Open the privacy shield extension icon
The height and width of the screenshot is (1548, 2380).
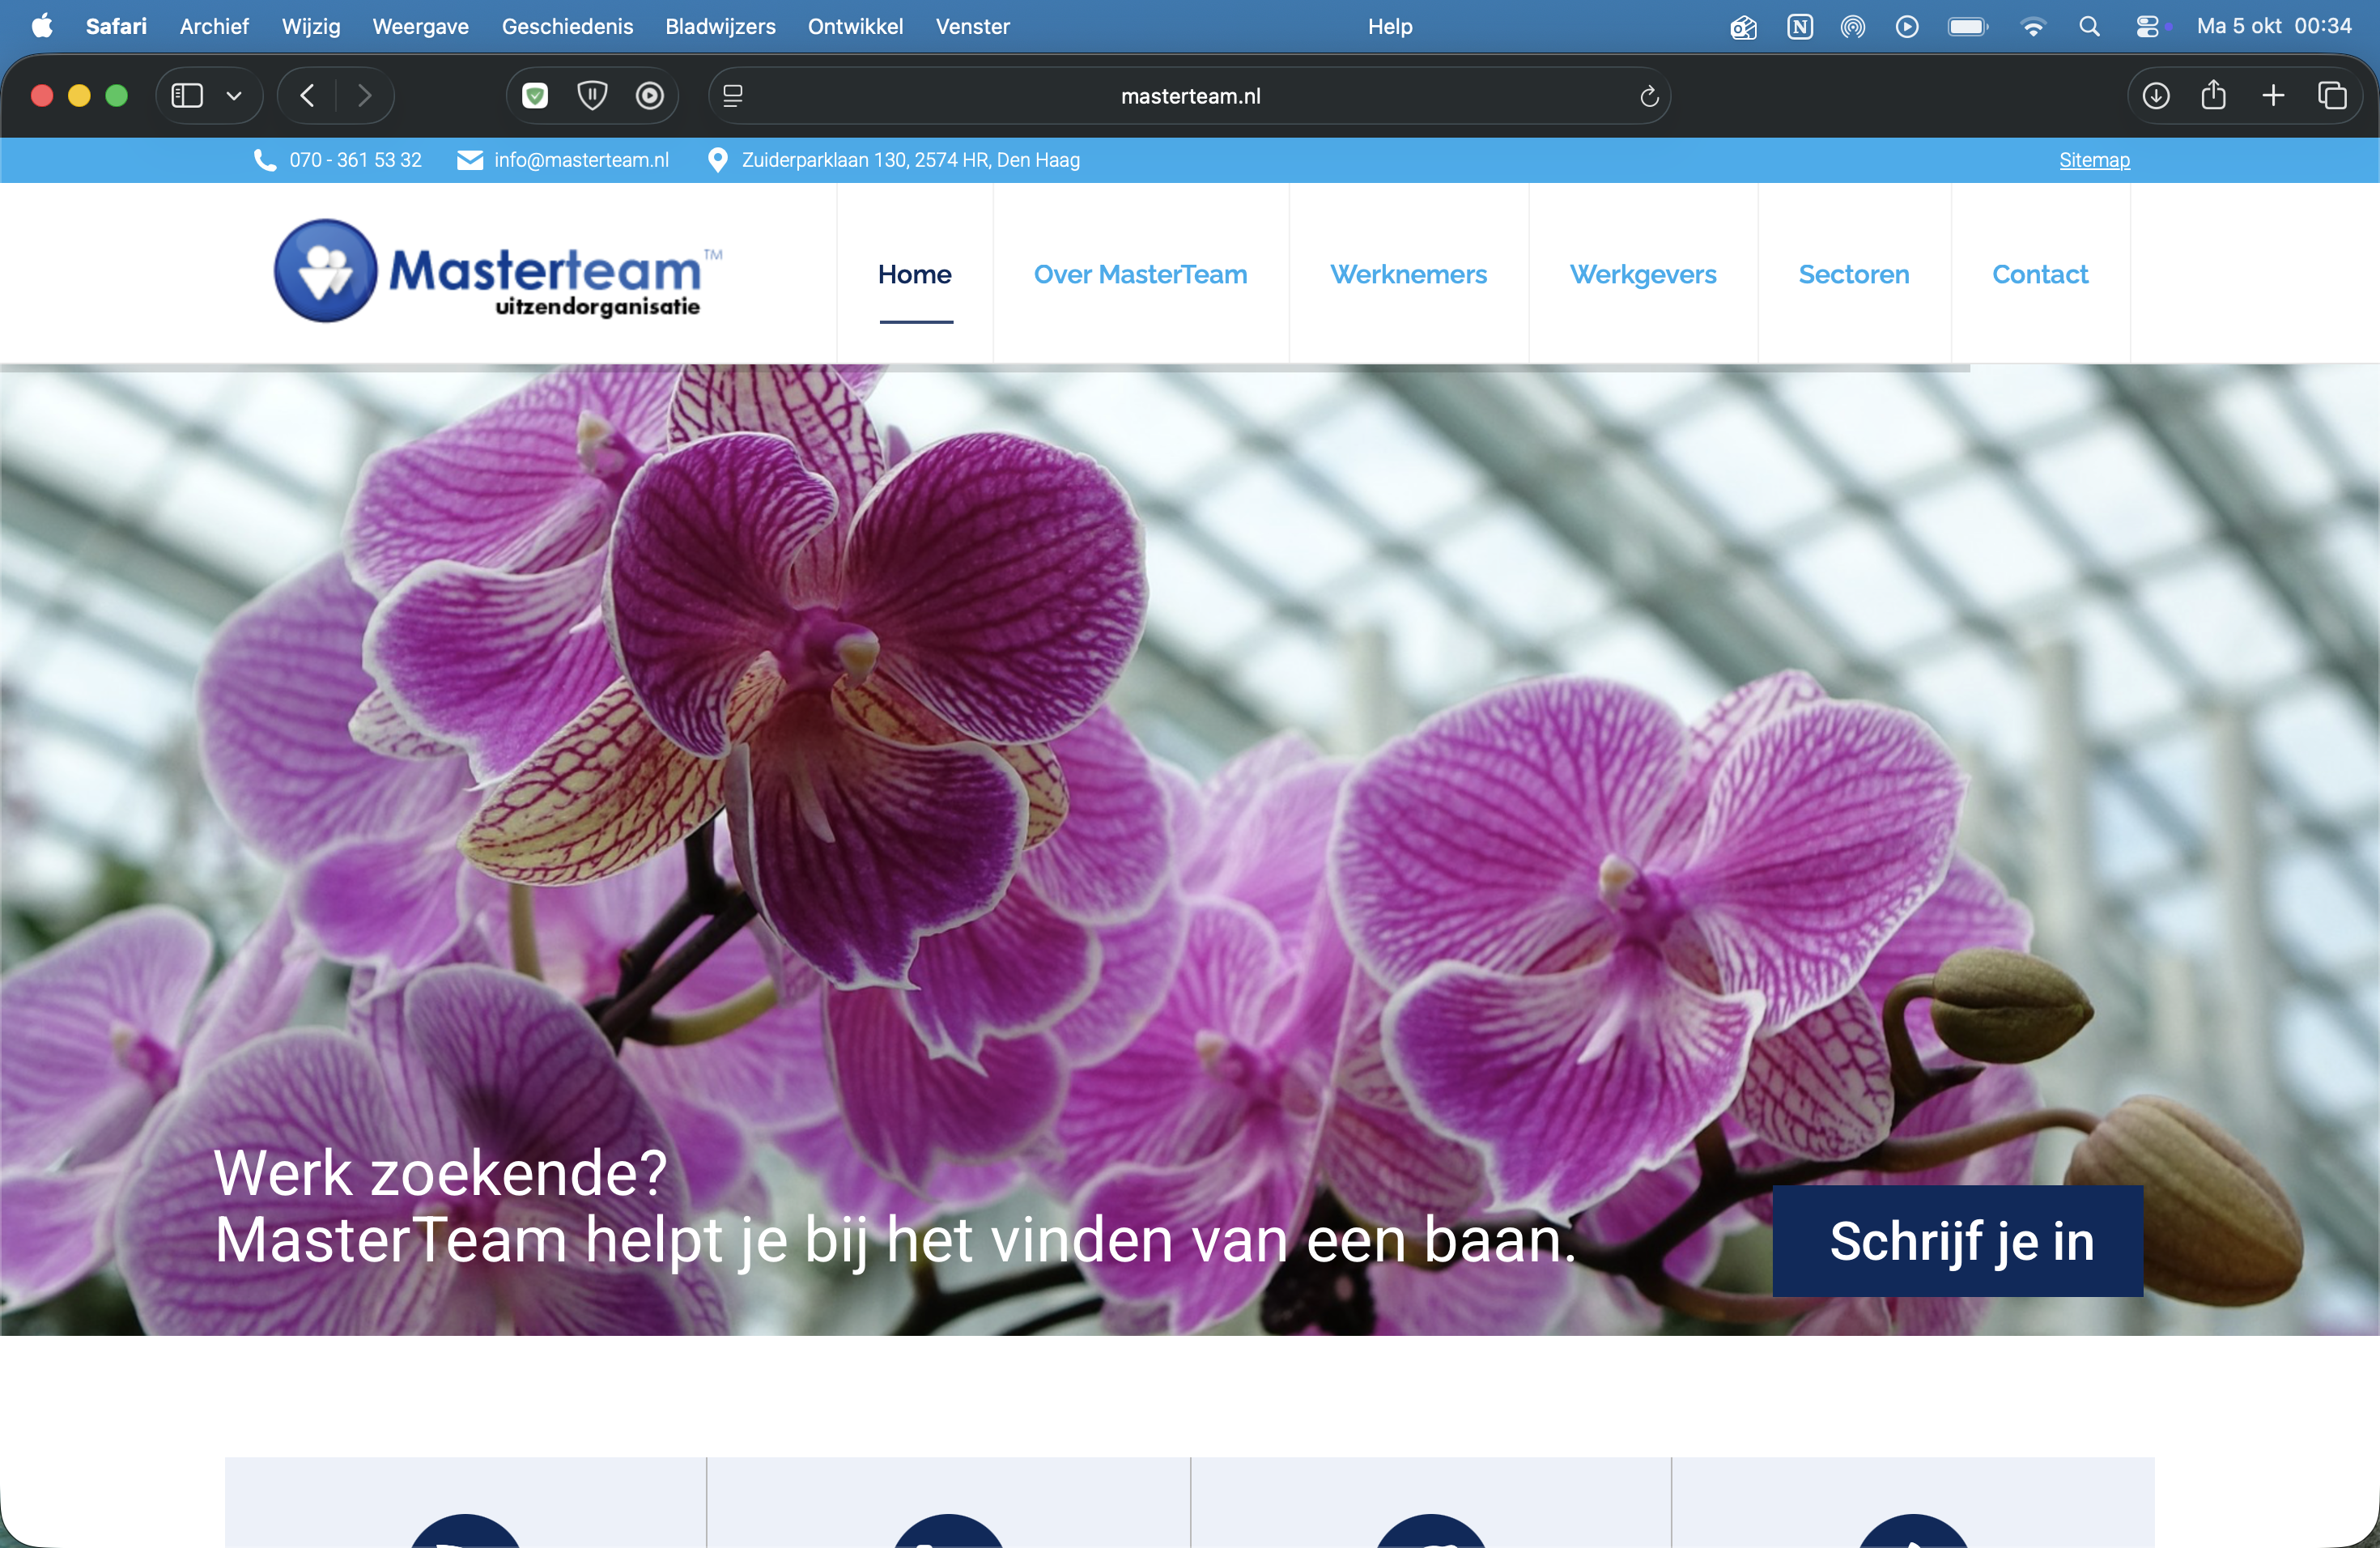[592, 96]
